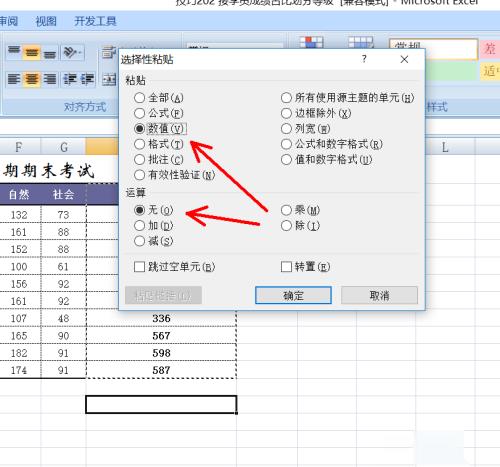
Task: Click the cell containing 174
Action: 19,370
